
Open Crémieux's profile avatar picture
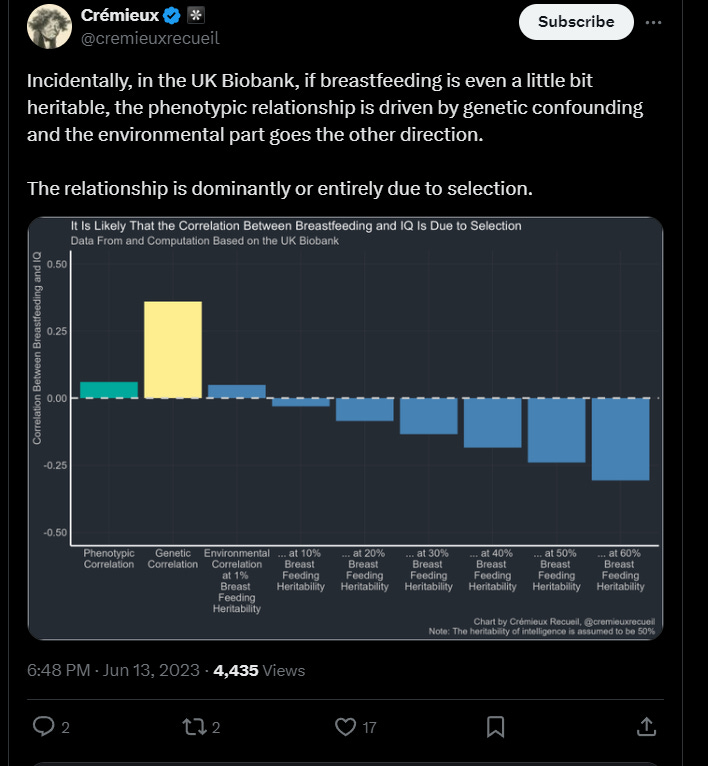(49, 26)
